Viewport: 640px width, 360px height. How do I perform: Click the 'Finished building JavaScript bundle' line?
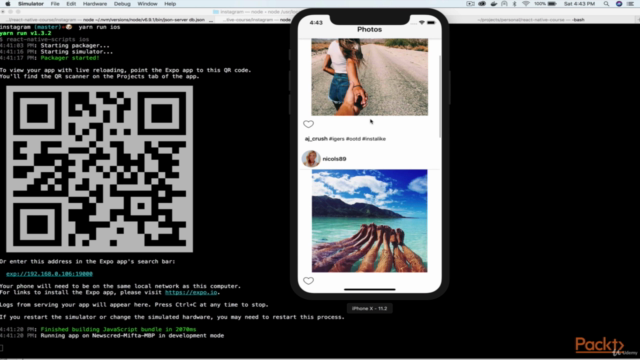tap(118, 329)
